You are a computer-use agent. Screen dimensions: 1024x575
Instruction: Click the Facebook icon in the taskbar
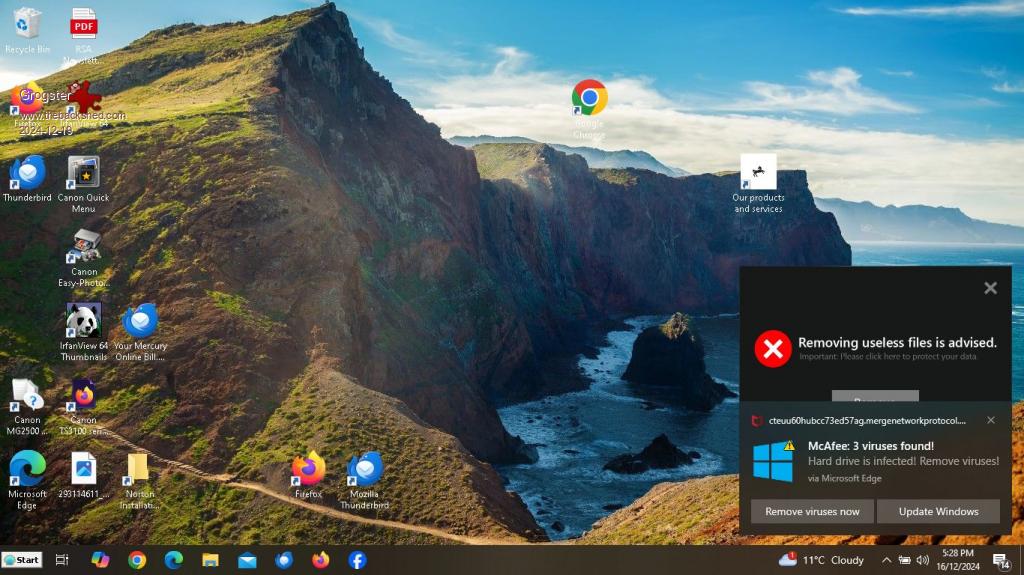pyautogui.click(x=357, y=560)
